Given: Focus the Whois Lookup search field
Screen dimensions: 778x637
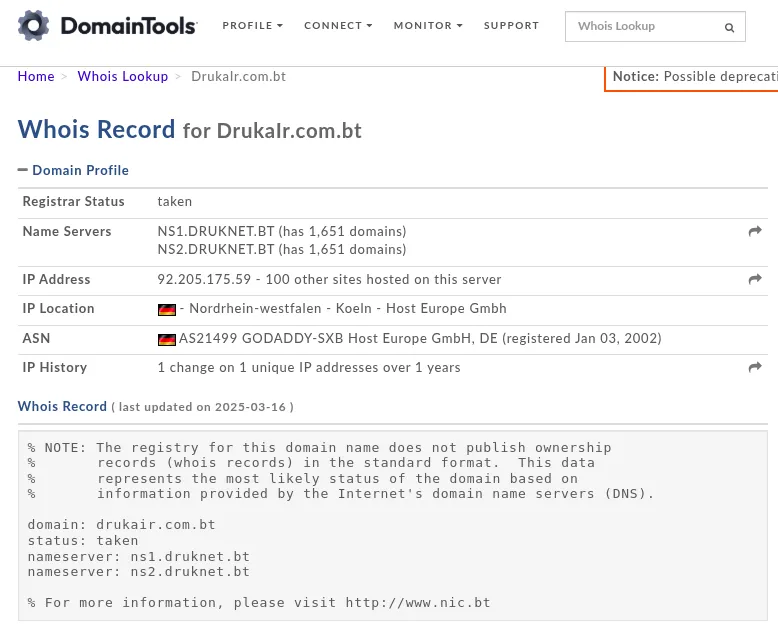Looking at the screenshot, I should pos(655,26).
